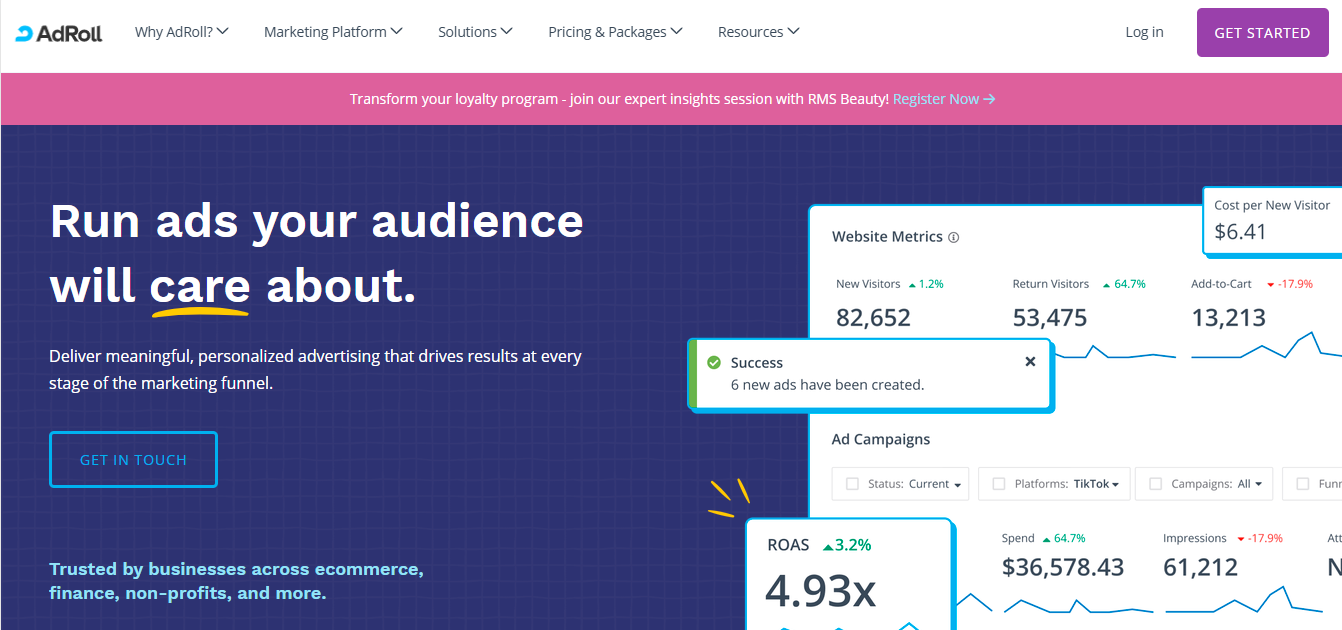
Task: Click the Website Metrics info icon
Action: (953, 238)
